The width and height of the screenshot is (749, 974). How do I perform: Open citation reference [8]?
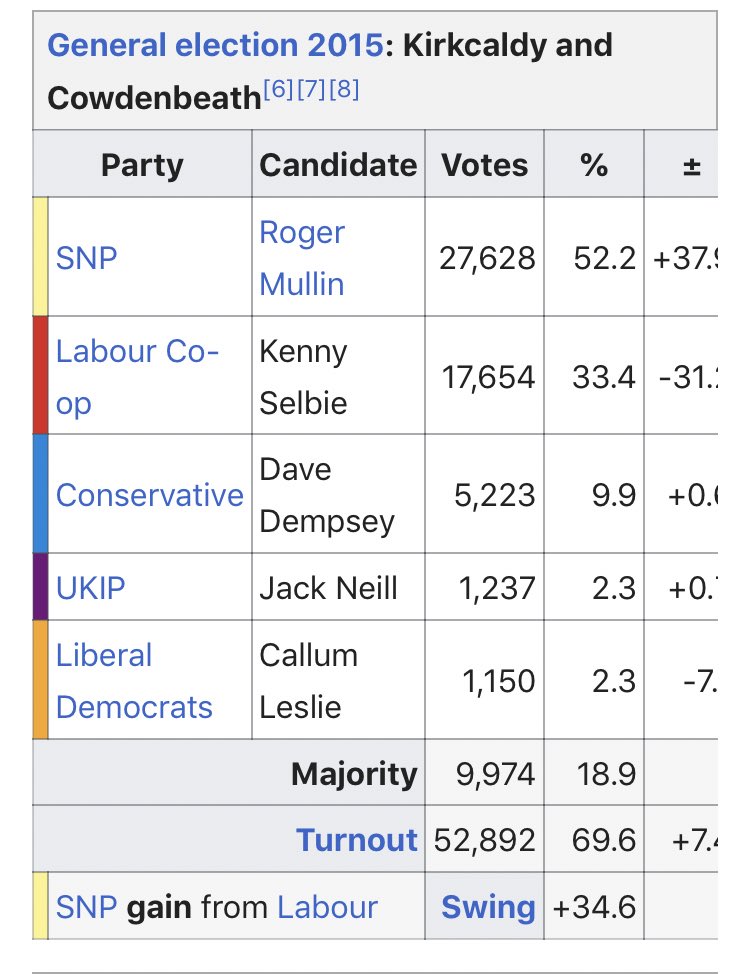[x=343, y=89]
